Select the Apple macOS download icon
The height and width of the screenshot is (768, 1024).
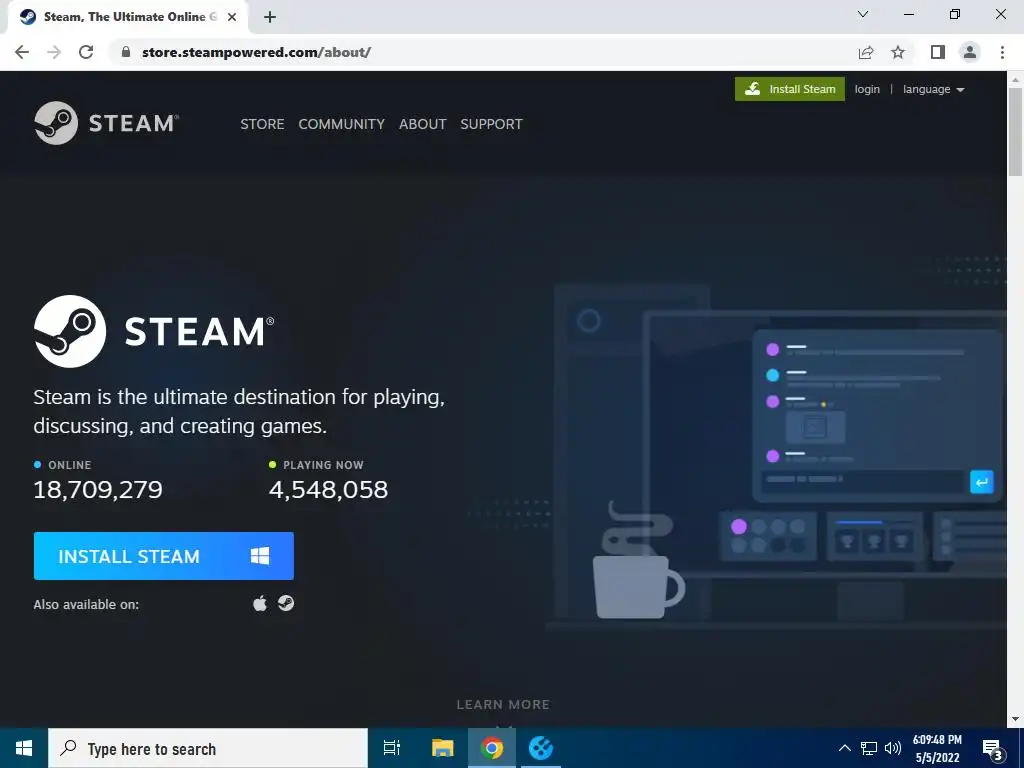click(260, 603)
